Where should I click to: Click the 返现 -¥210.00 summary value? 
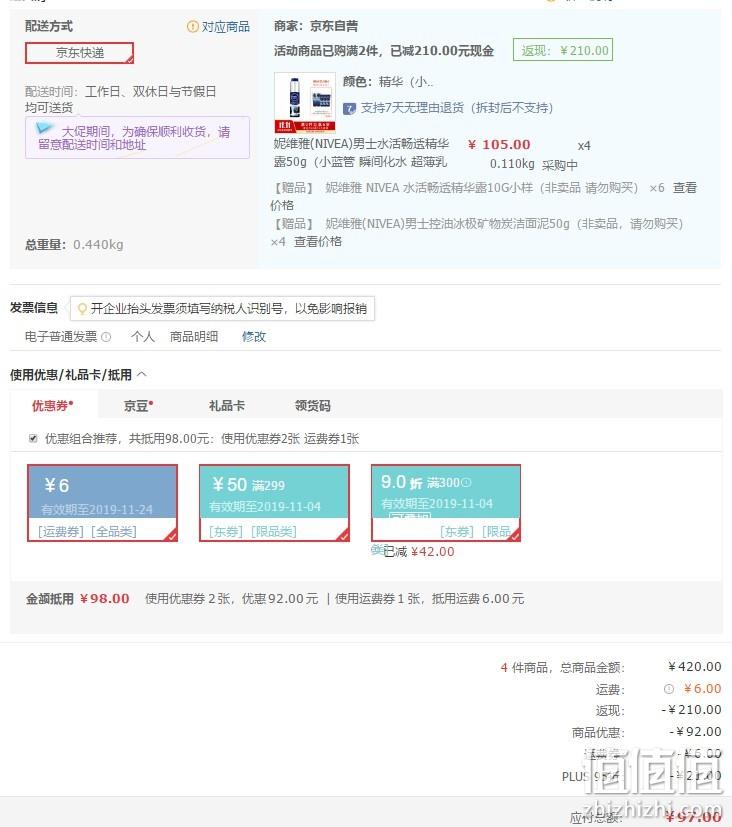691,710
